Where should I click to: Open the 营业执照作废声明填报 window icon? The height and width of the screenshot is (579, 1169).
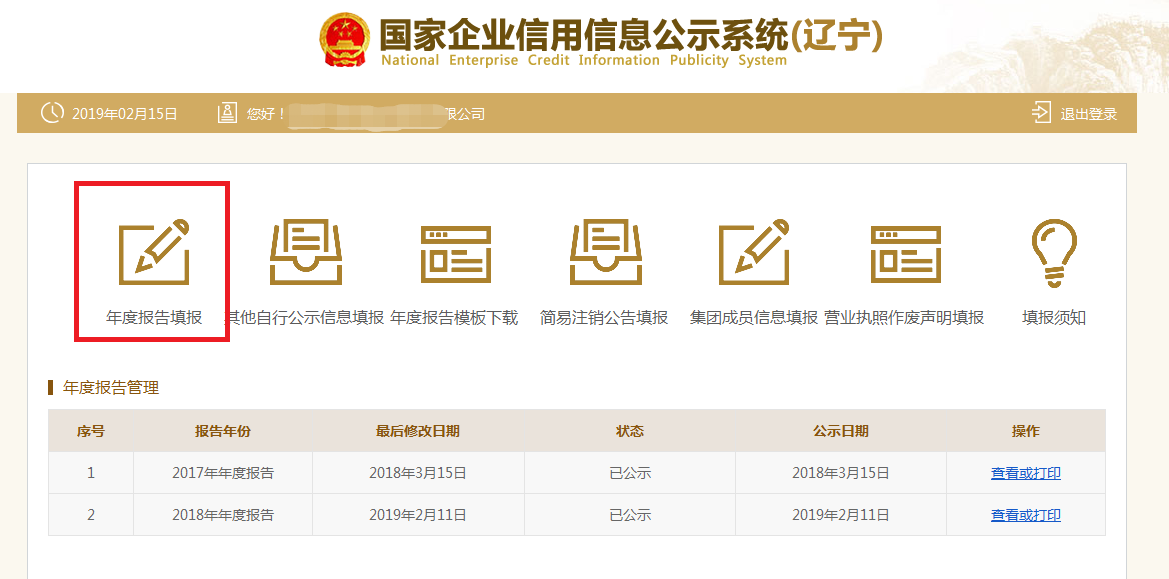906,254
